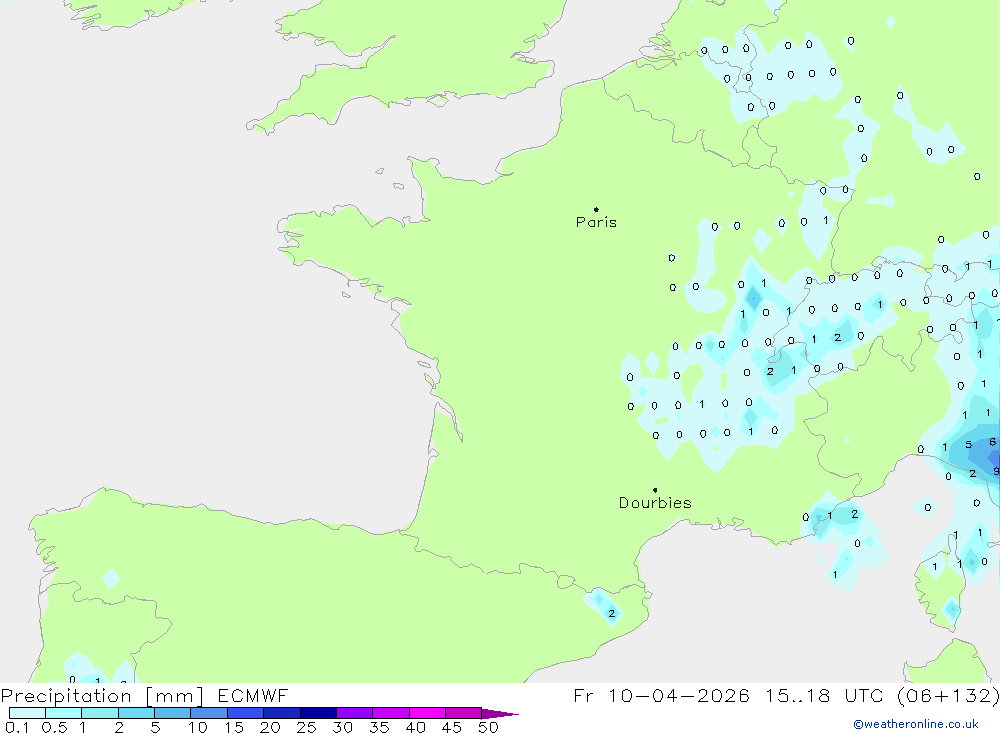Click the legend value label 25
This screenshot has width=1000, height=733.
tap(306, 727)
